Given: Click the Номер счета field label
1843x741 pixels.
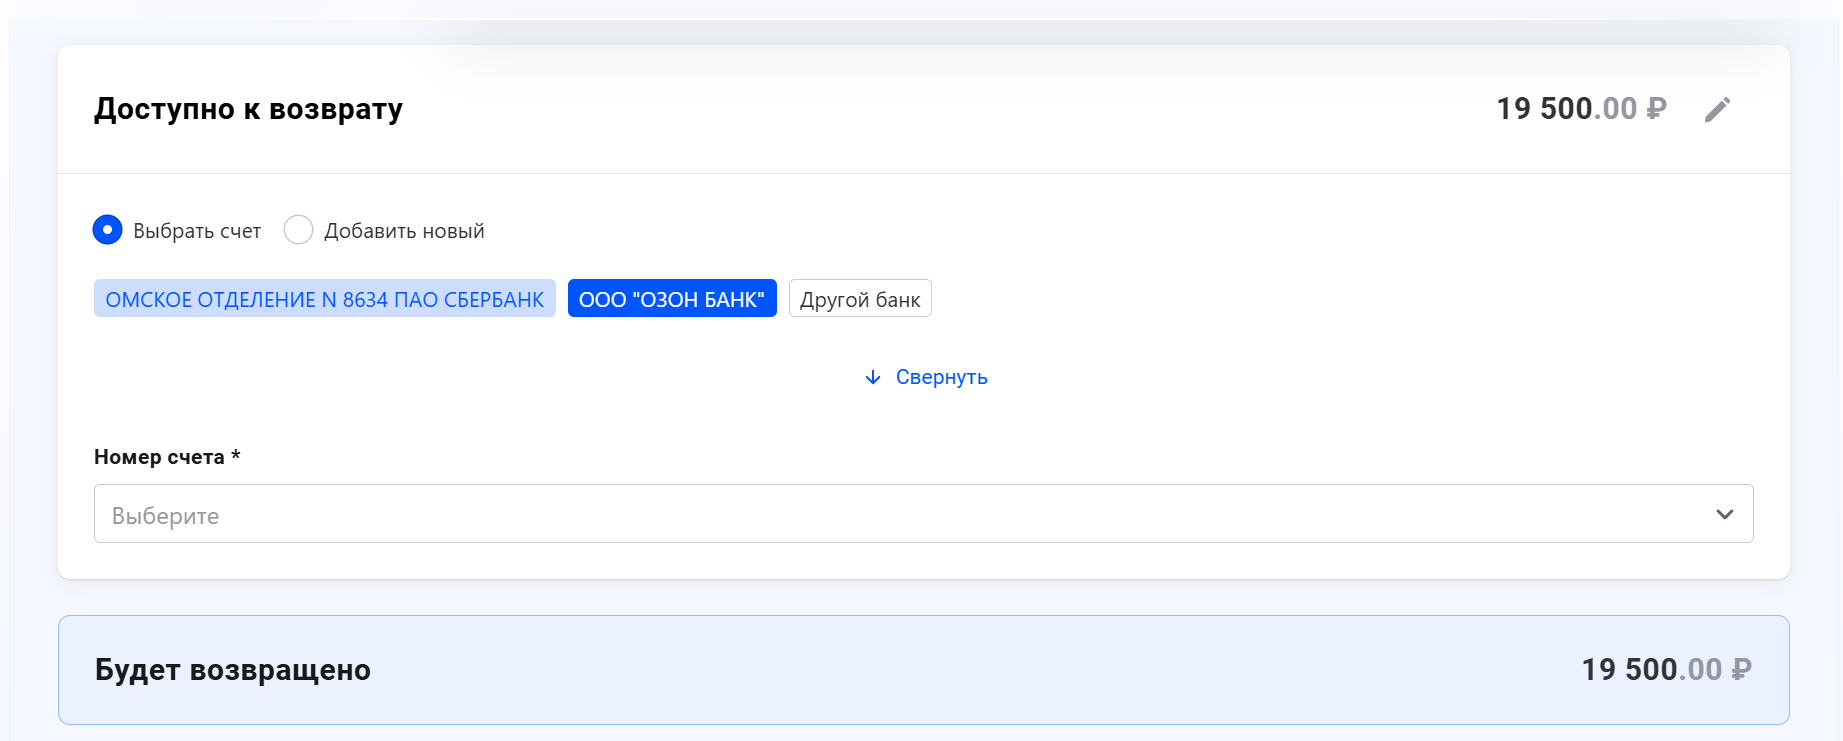Looking at the screenshot, I should (160, 457).
